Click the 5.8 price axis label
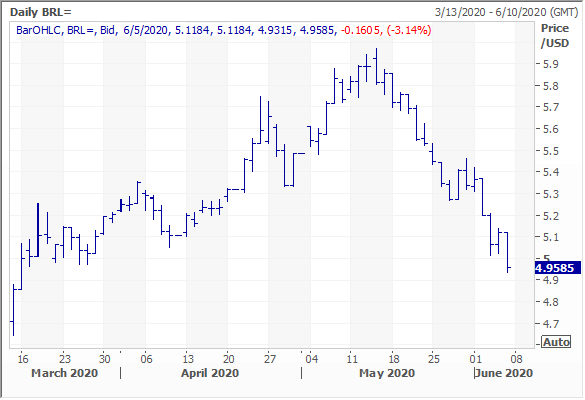The width and height of the screenshot is (585, 400). [551, 86]
